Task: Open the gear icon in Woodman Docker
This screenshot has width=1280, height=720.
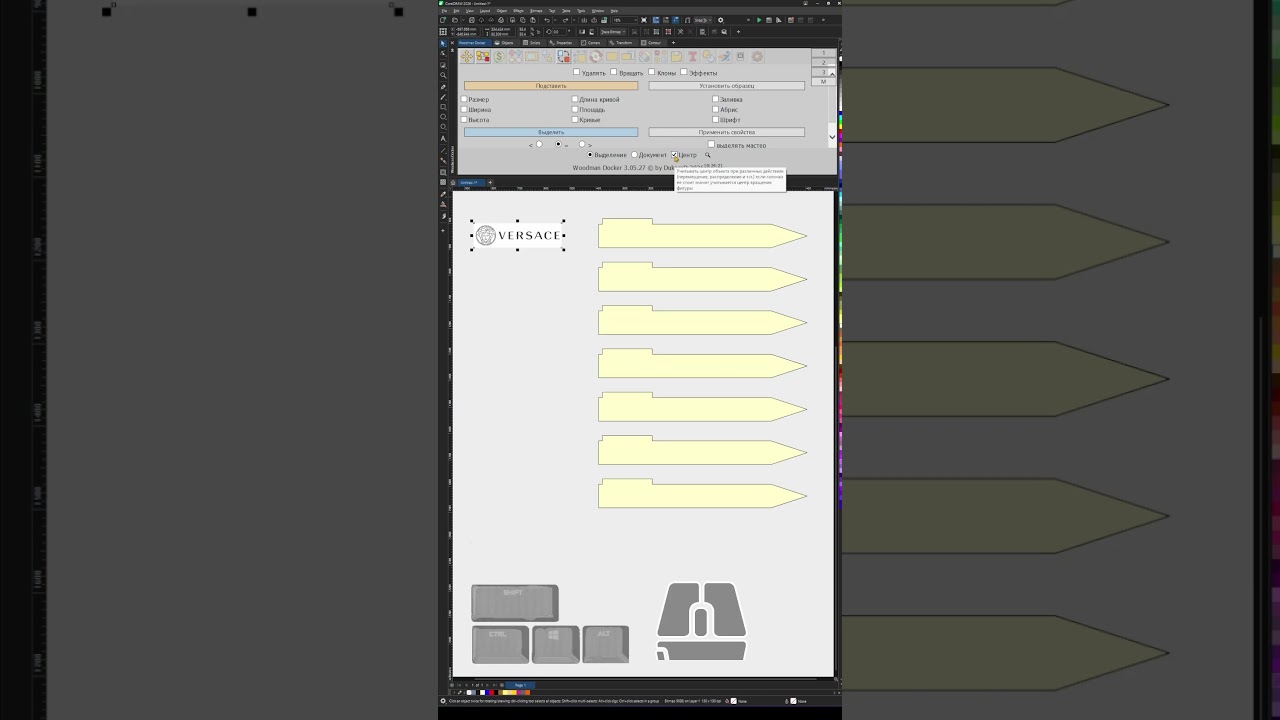Action: point(757,56)
